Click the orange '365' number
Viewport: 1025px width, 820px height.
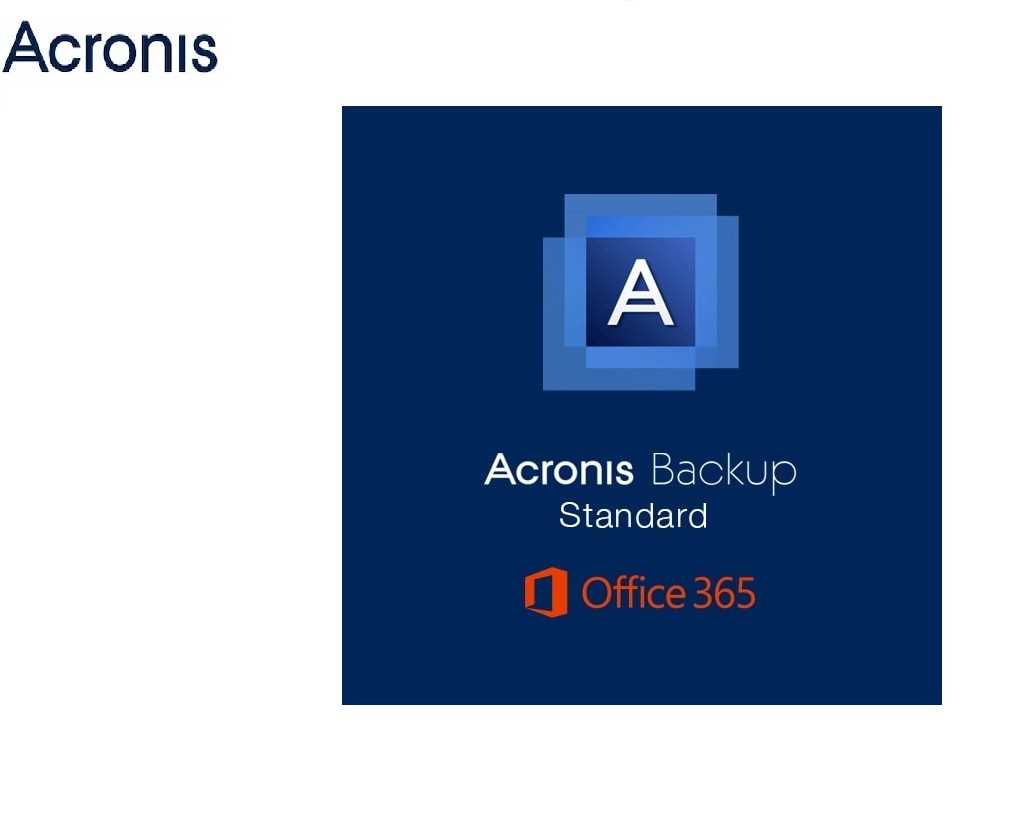point(724,593)
